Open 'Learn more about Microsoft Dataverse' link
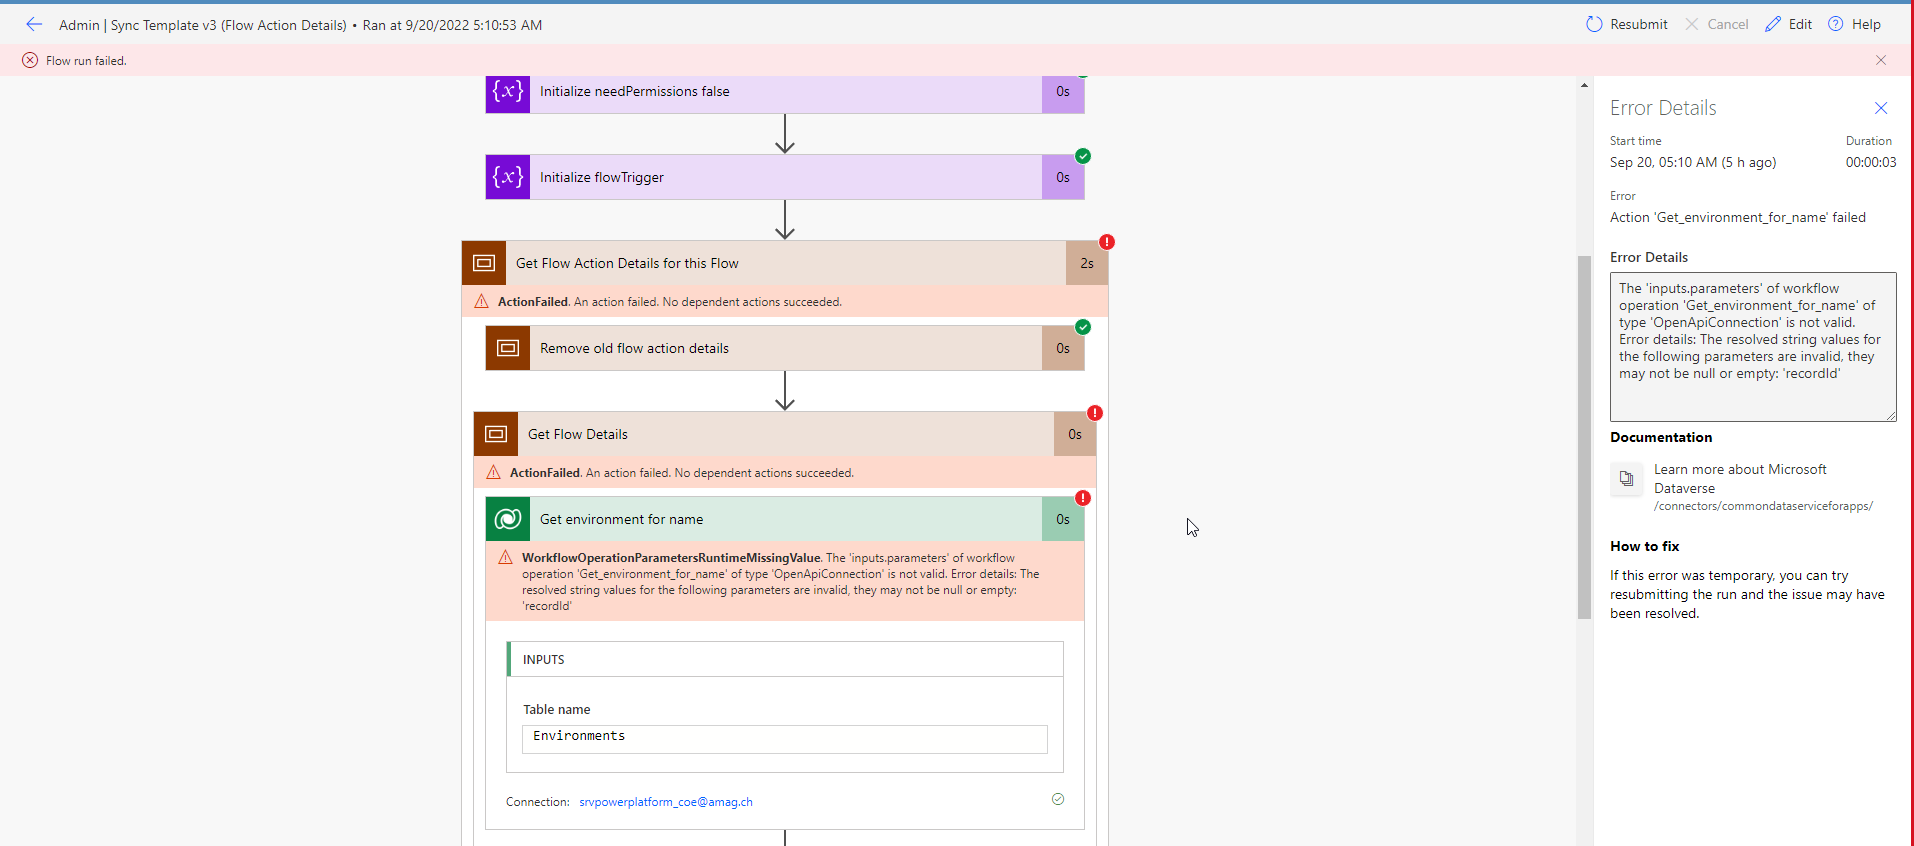Image resolution: width=1914 pixels, height=846 pixels. coord(1740,479)
